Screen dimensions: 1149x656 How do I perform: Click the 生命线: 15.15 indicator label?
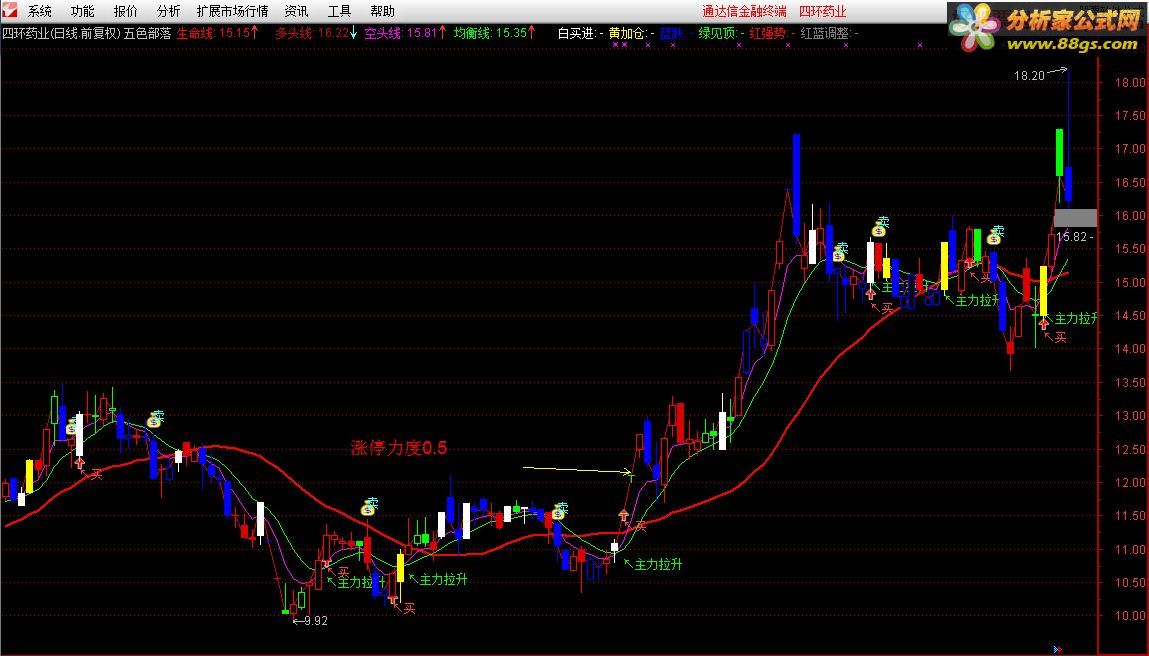213,33
